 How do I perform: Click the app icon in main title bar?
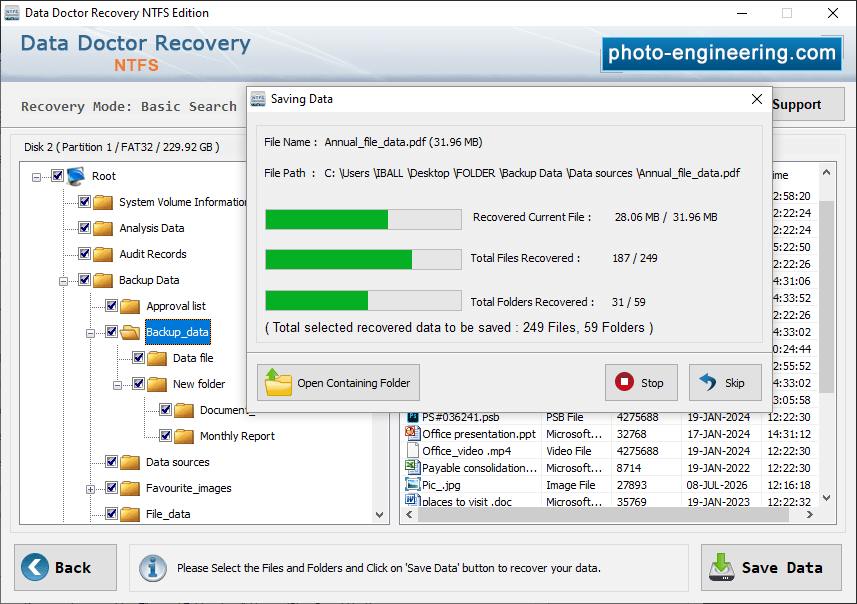coord(12,13)
